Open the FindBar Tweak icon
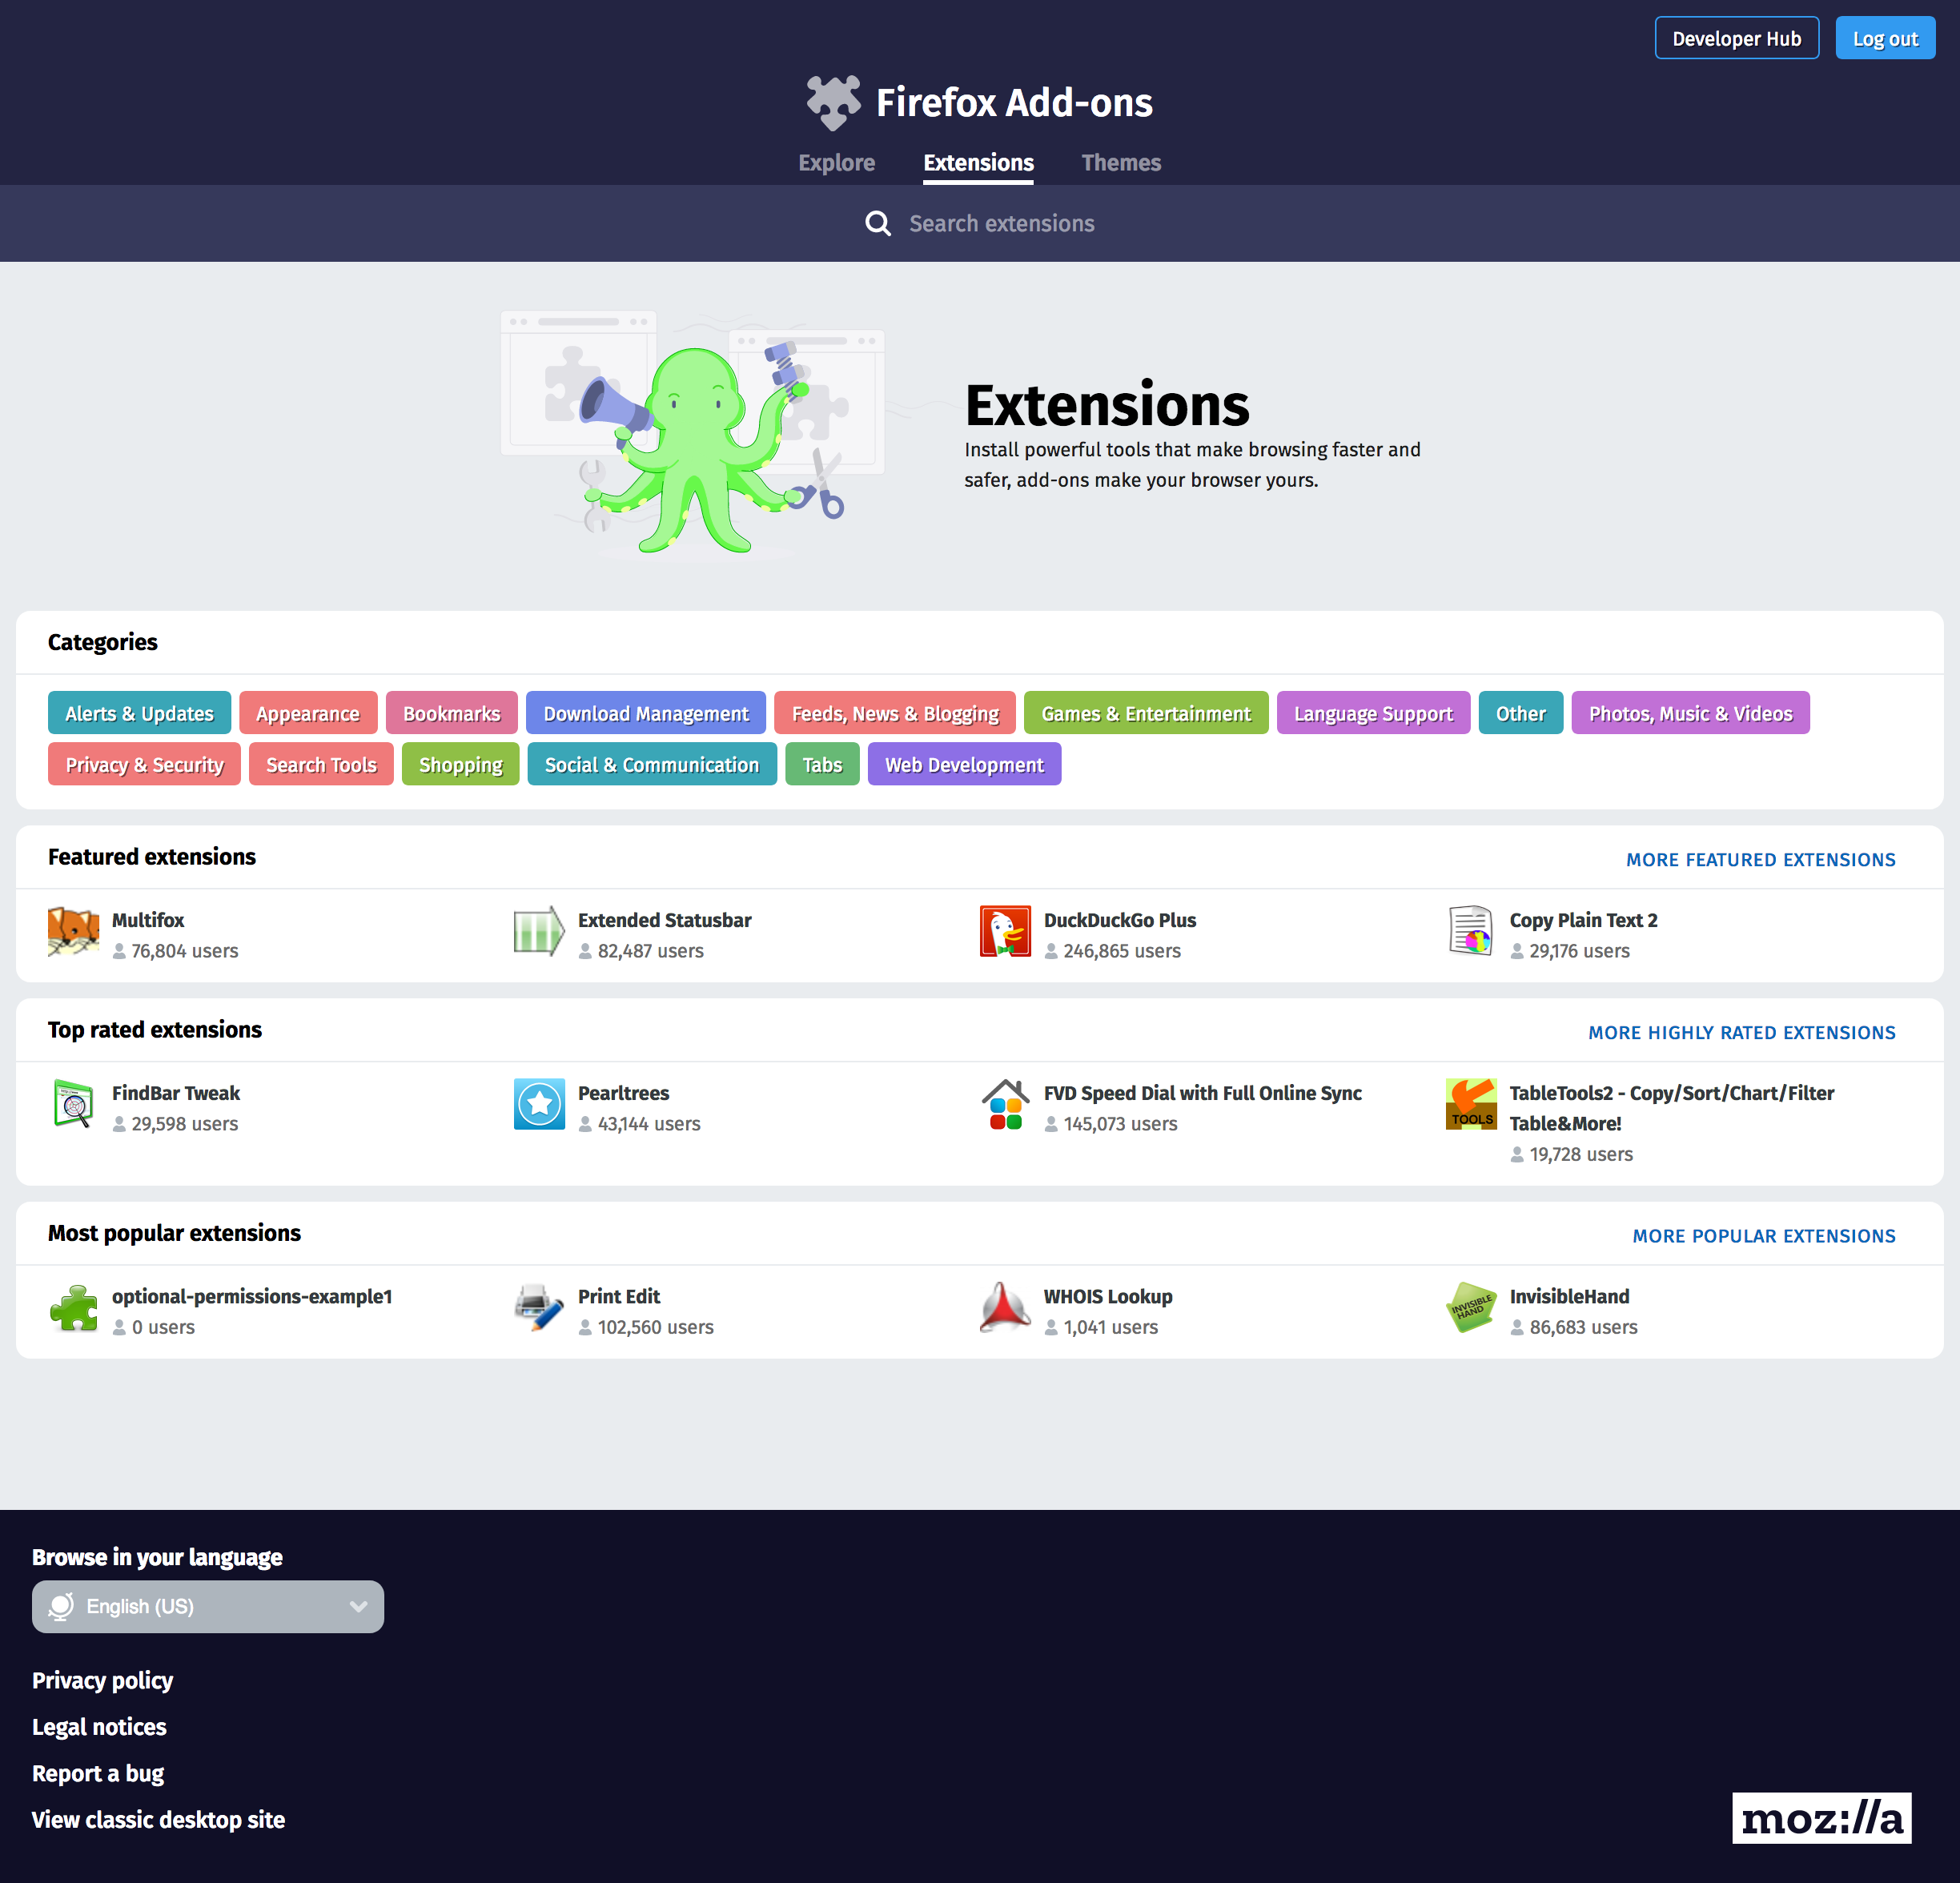 (x=74, y=1105)
